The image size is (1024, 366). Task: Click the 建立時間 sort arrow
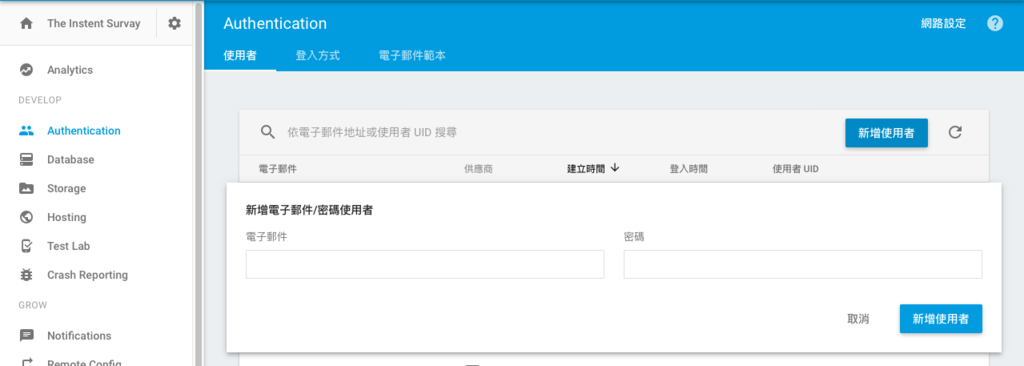click(x=615, y=168)
